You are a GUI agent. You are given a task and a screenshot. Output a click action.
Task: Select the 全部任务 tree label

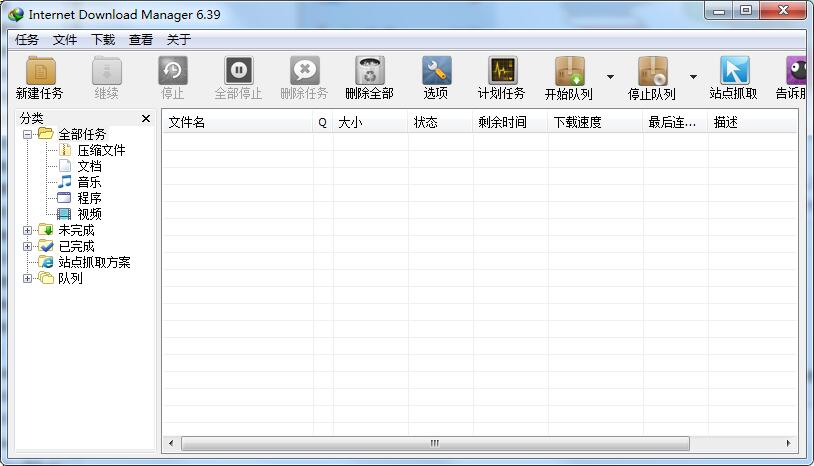coord(82,134)
